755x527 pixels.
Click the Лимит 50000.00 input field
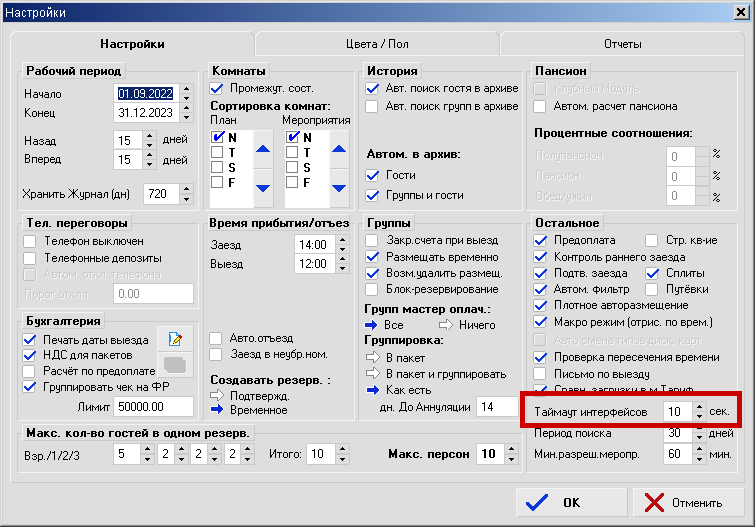152,406
